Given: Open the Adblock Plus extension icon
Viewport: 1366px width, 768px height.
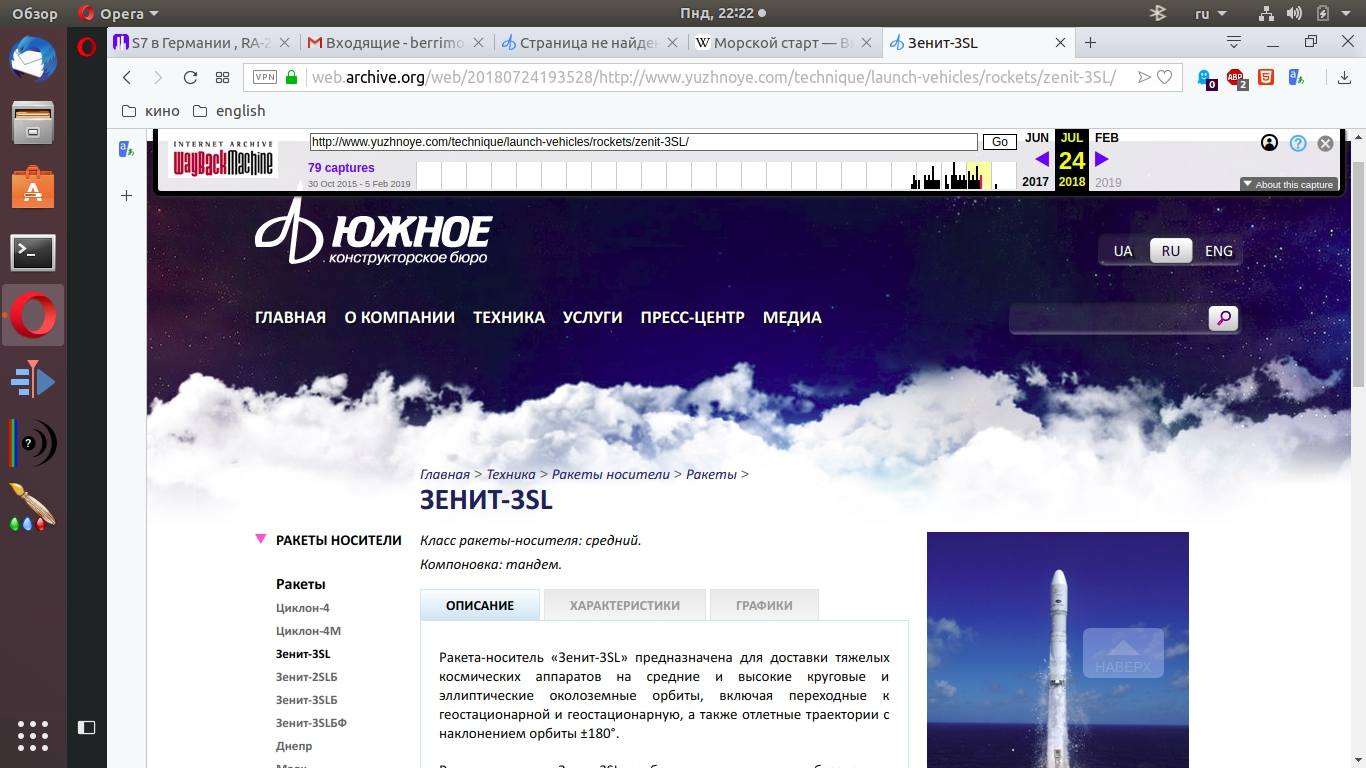Looking at the screenshot, I should pos(1236,78).
